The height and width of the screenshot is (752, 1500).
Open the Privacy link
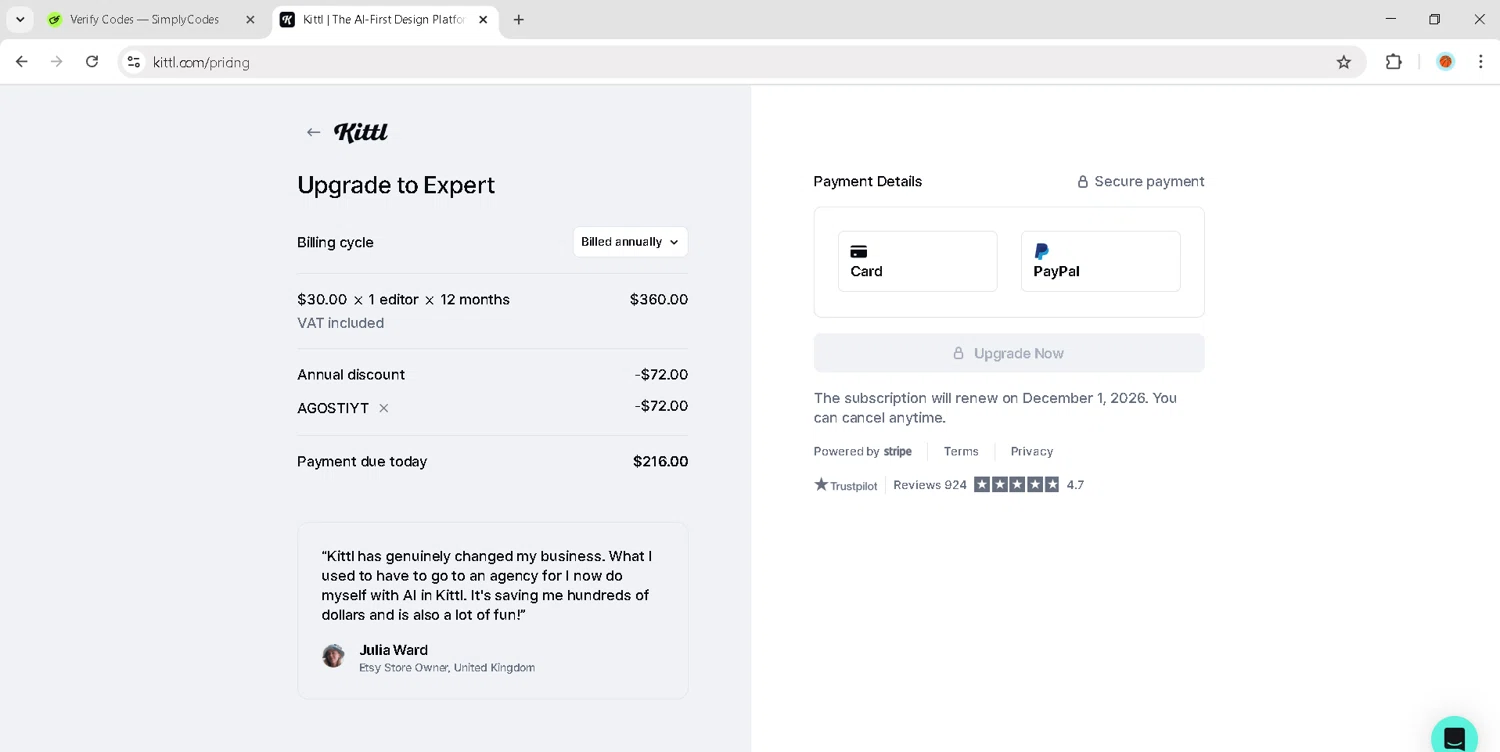[x=1031, y=451]
